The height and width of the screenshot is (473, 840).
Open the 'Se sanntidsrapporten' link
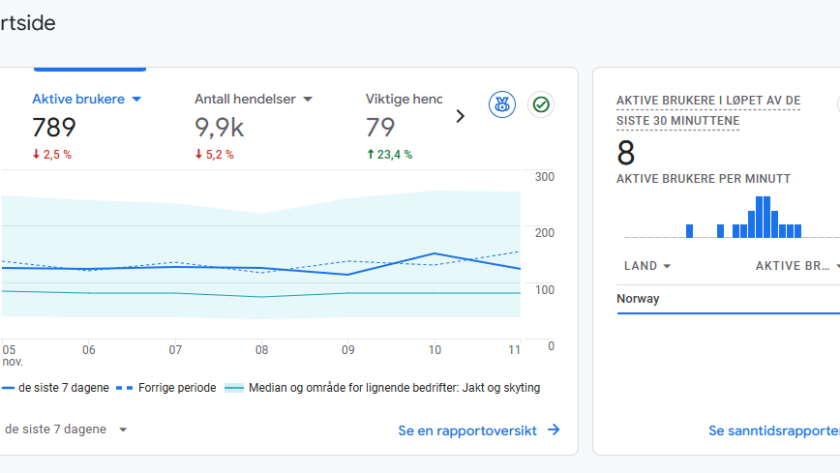point(772,430)
